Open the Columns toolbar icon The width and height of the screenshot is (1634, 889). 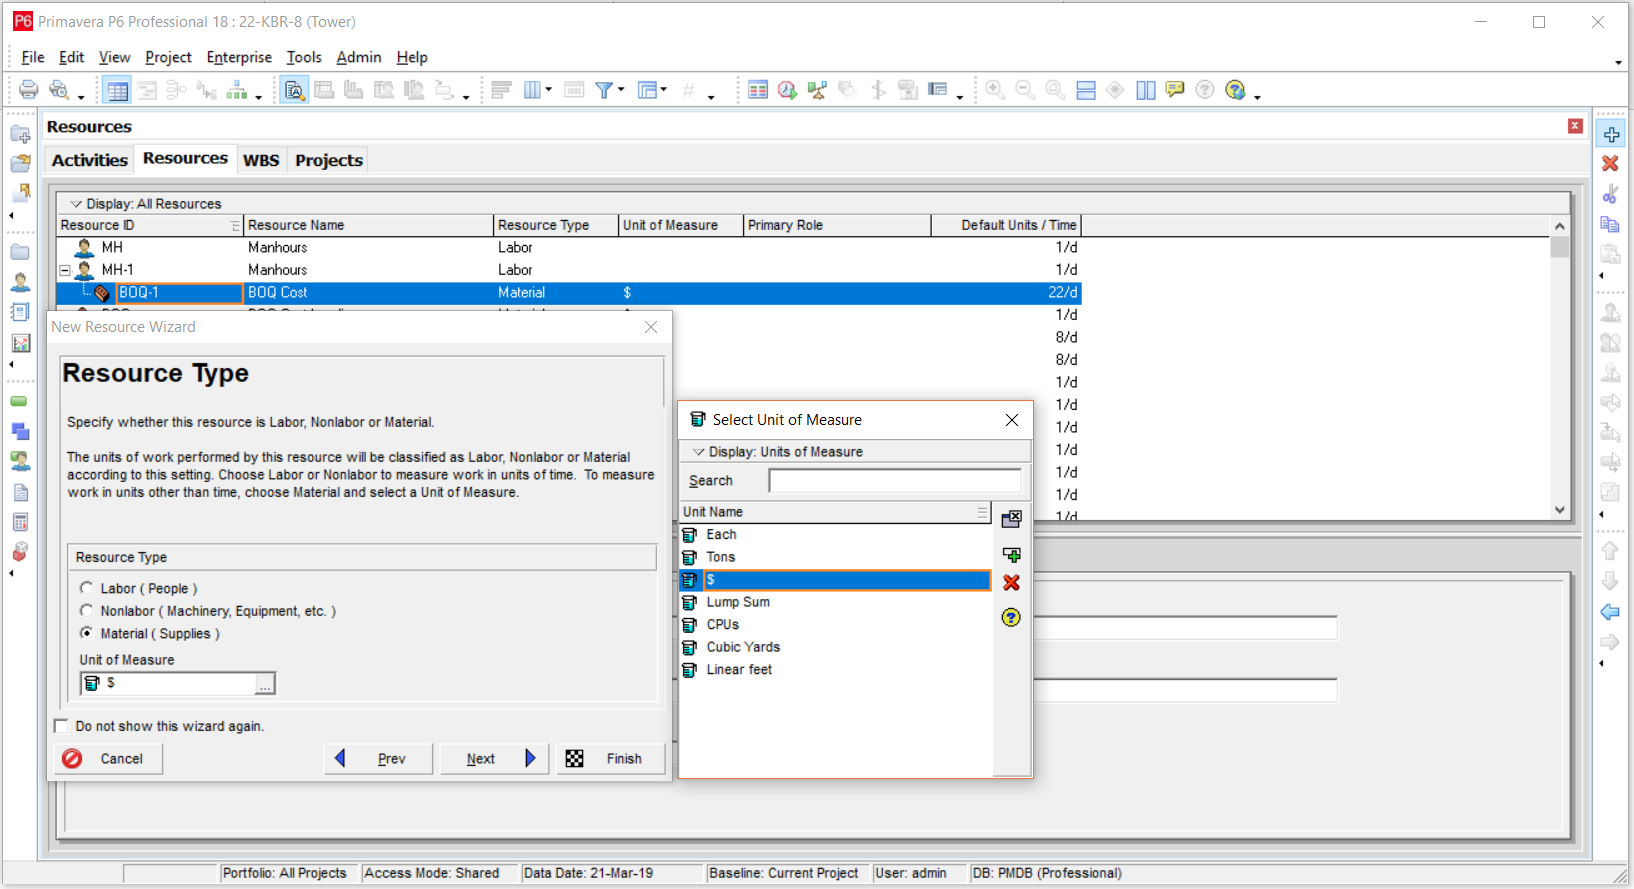[x=533, y=90]
